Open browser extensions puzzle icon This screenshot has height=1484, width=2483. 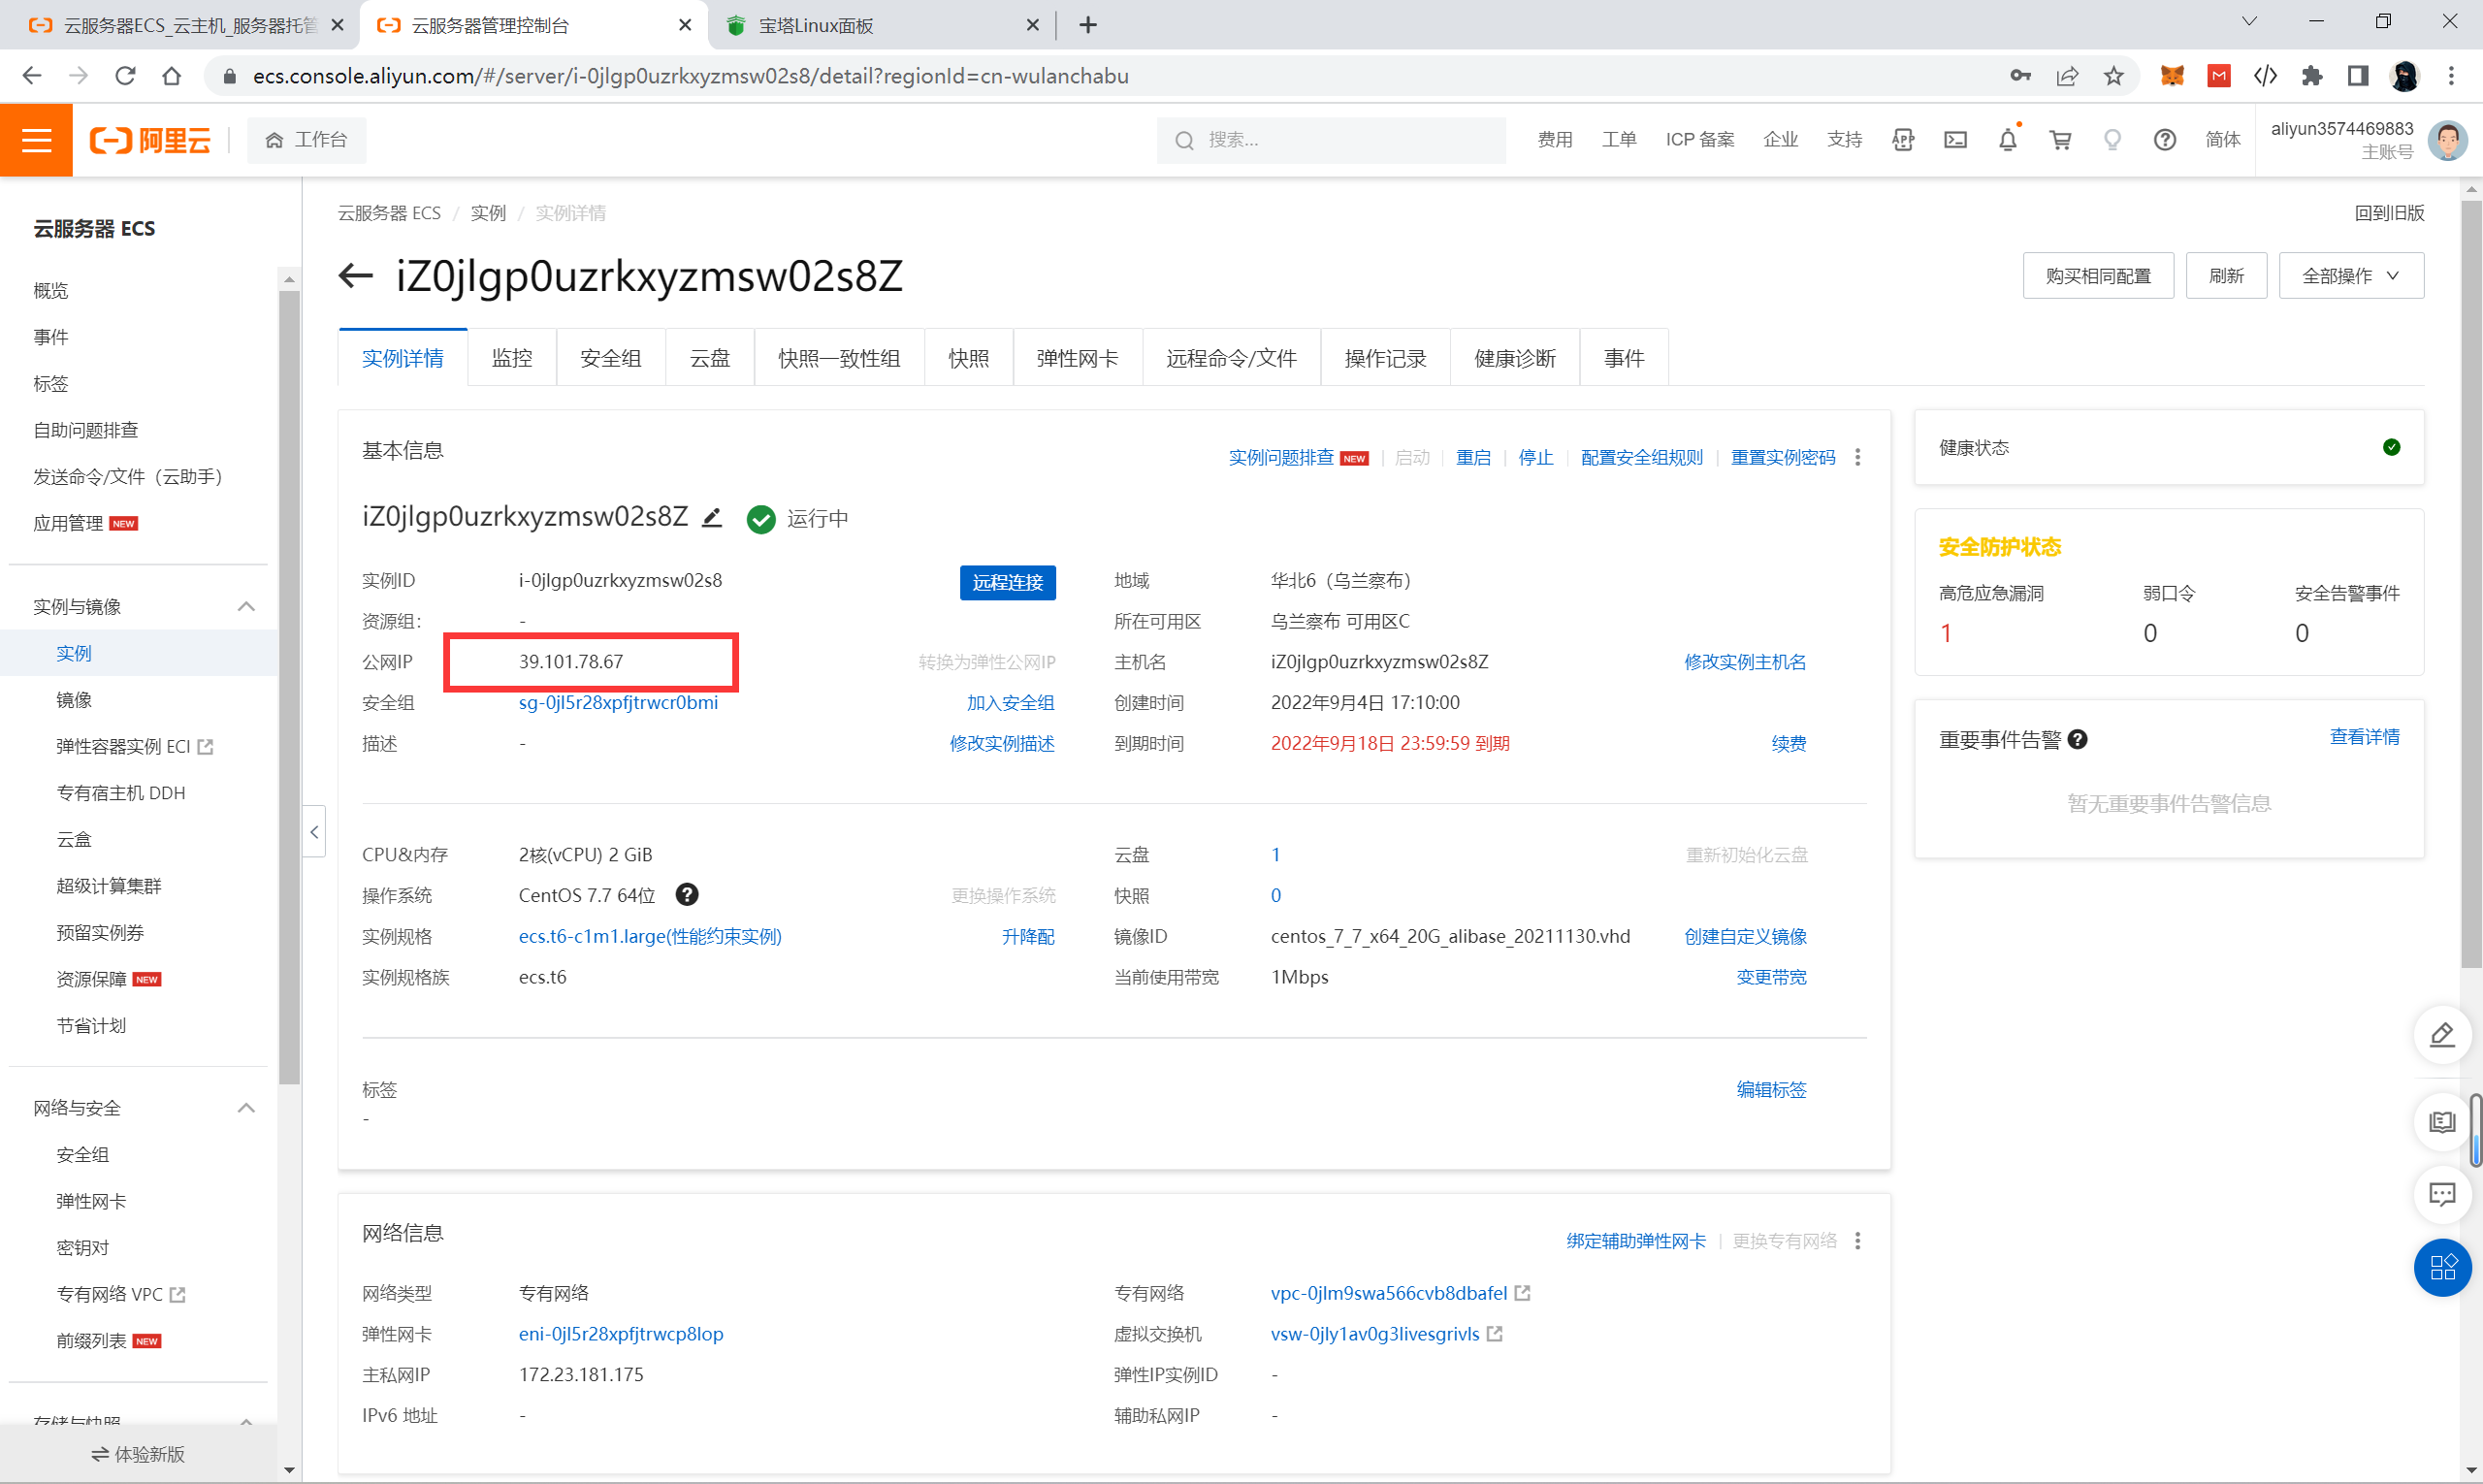[x=2311, y=76]
